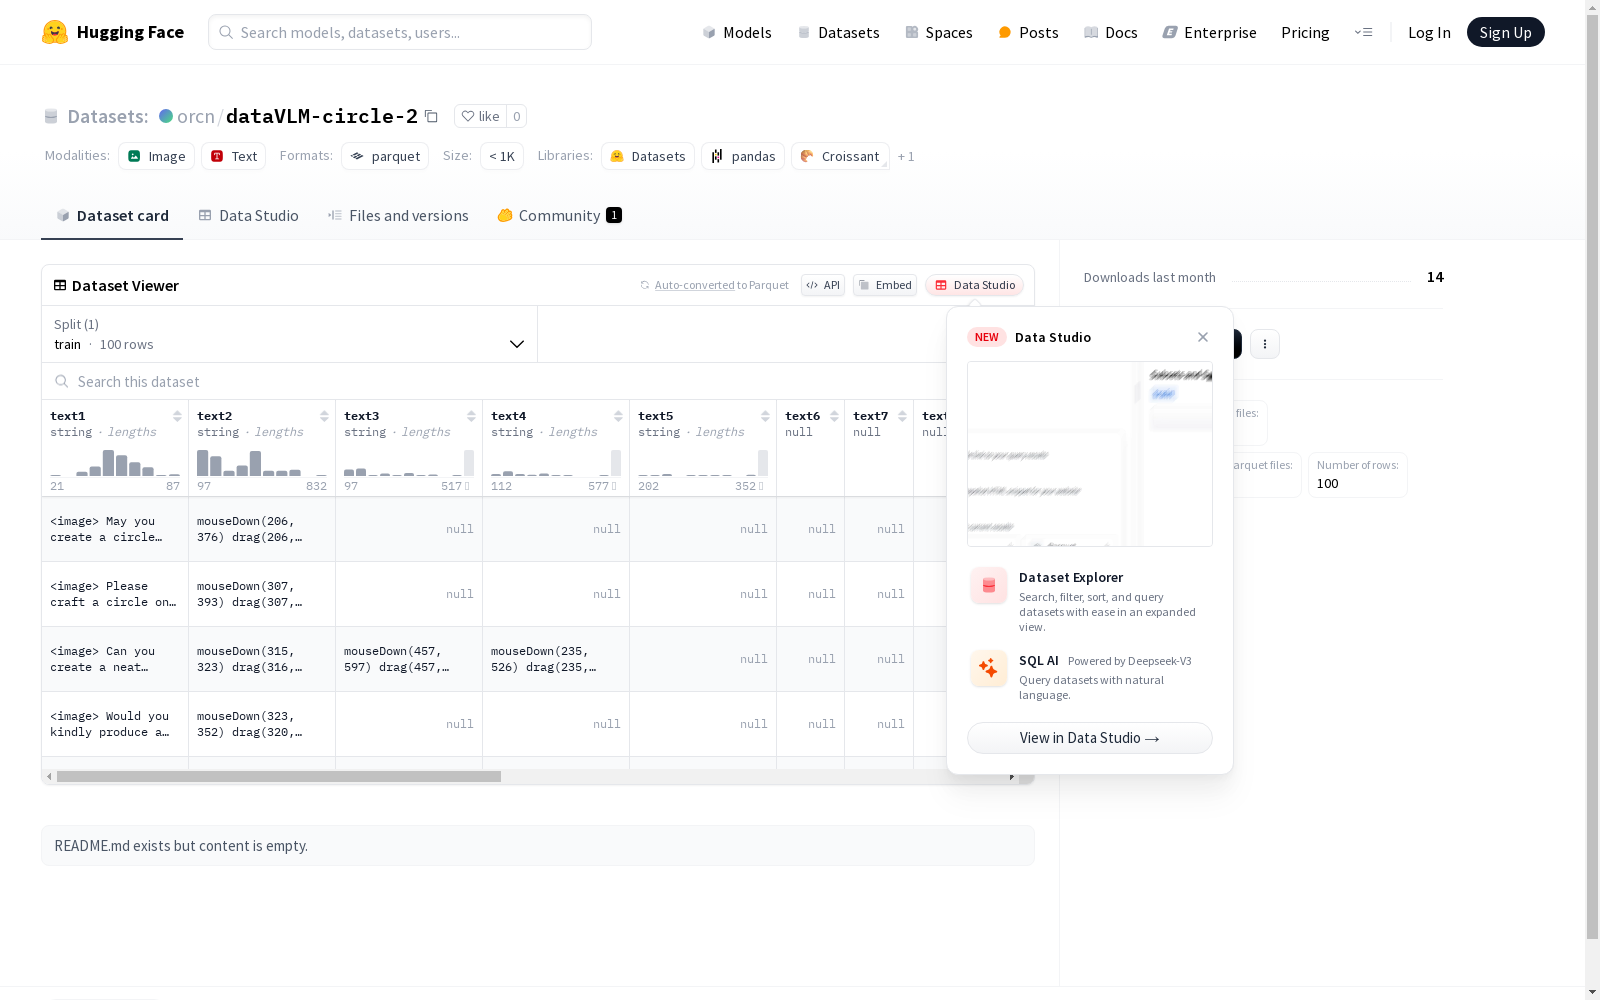
Task: Open the Files and versions tab
Action: coord(398,216)
